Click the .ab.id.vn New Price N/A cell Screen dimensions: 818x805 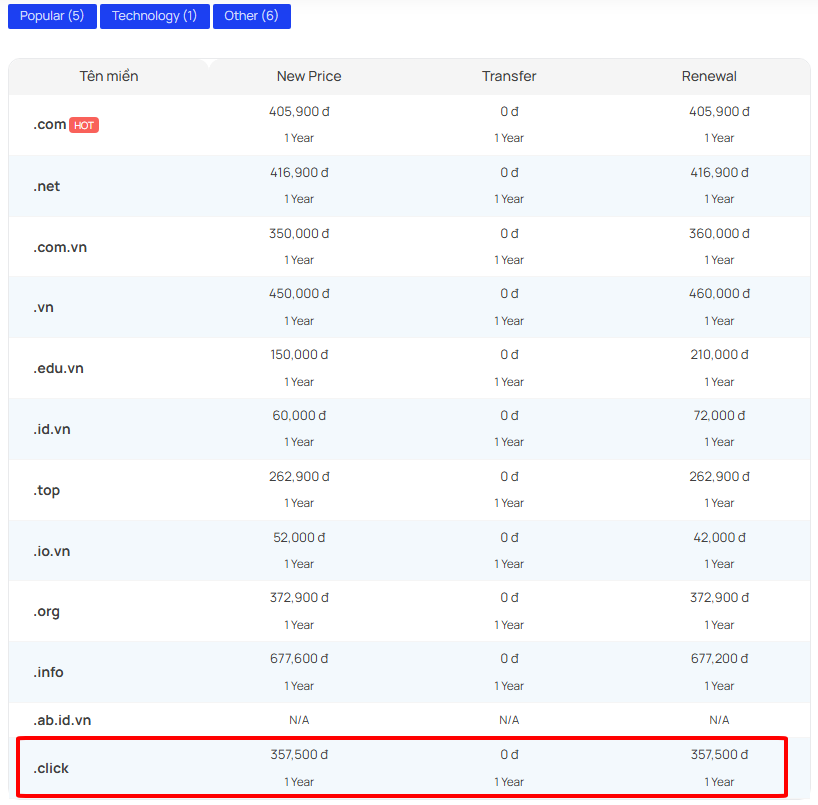(x=299, y=720)
